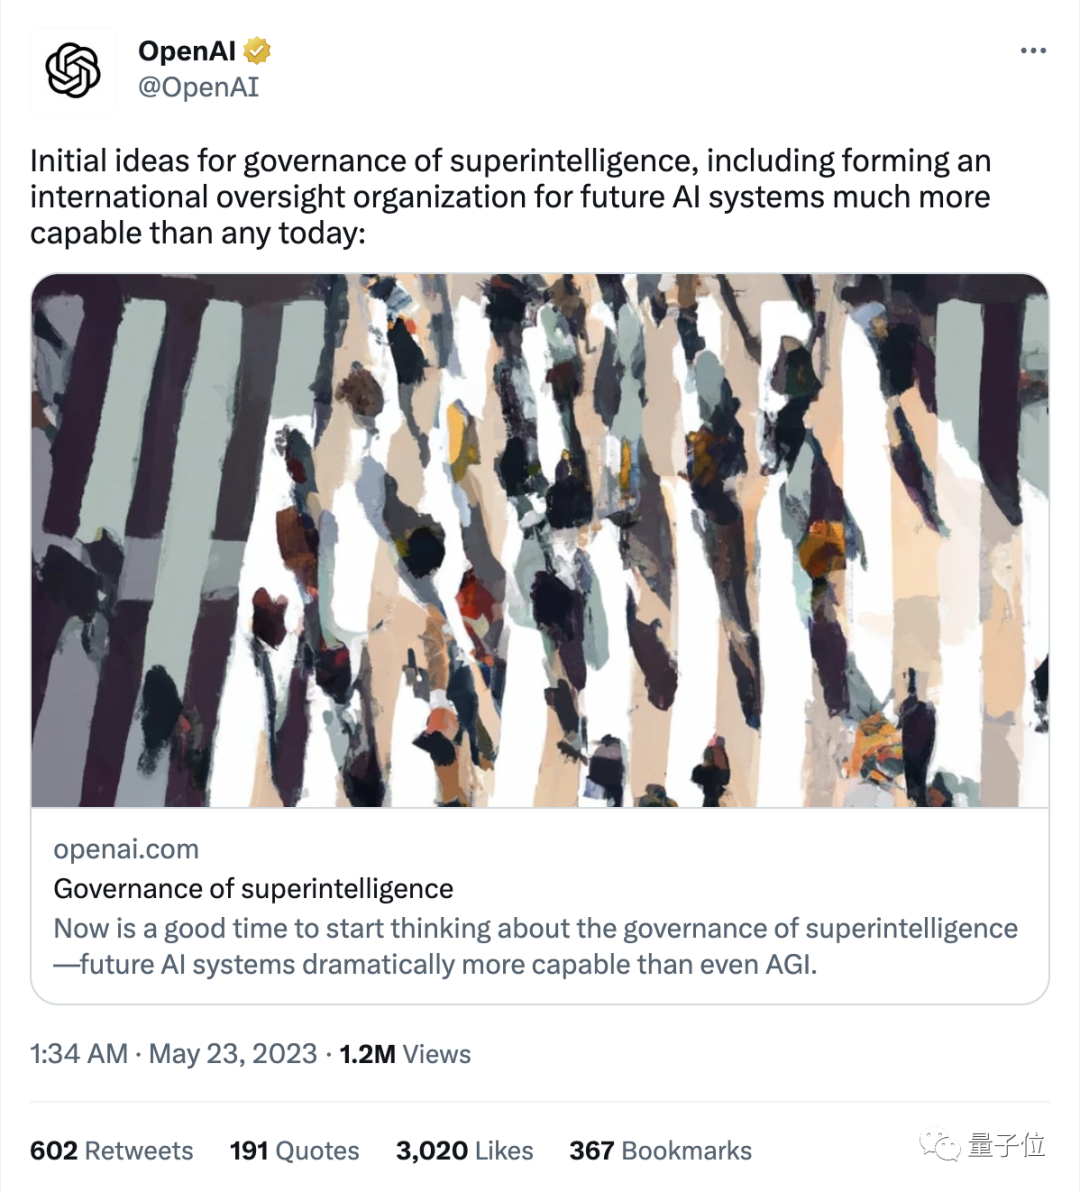This screenshot has height=1192, width=1080.
Task: Open the 'Governance of superintelligence' card title
Action: tap(253, 889)
